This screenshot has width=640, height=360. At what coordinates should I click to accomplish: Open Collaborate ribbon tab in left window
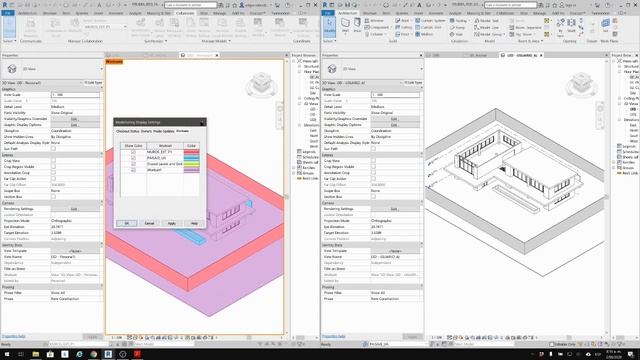point(185,13)
